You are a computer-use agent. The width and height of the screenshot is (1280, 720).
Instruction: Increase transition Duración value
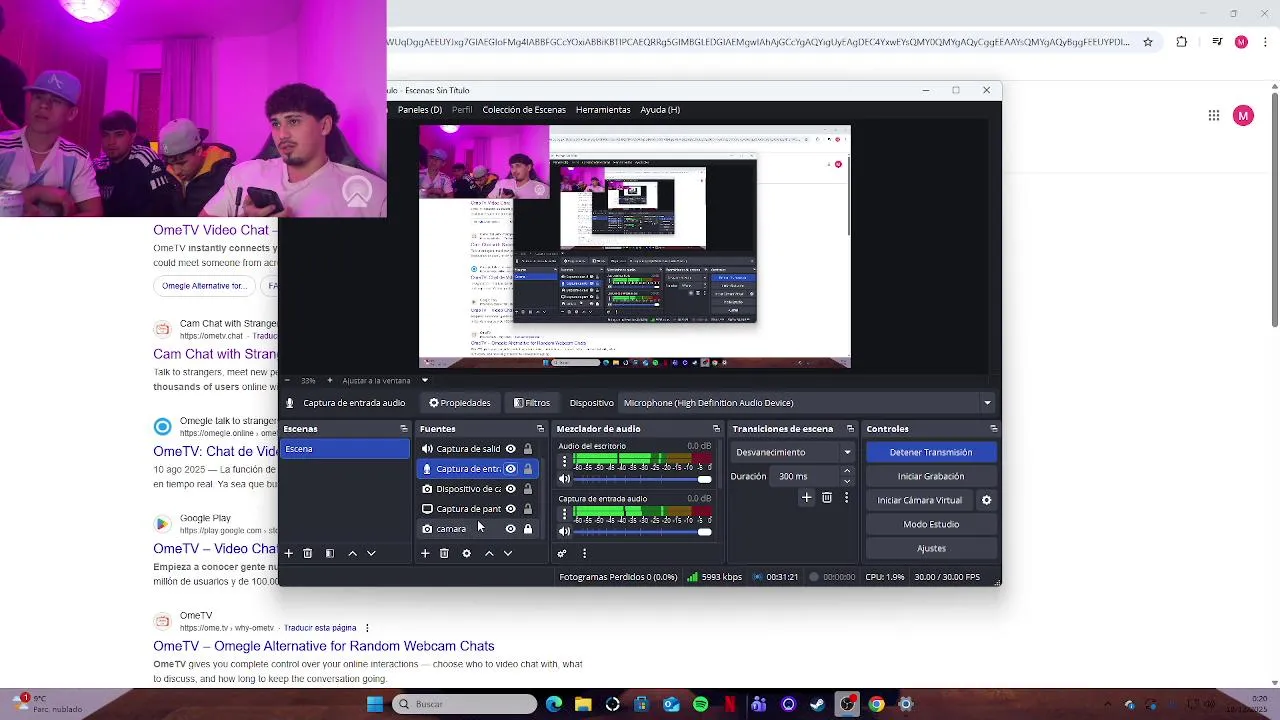point(847,471)
